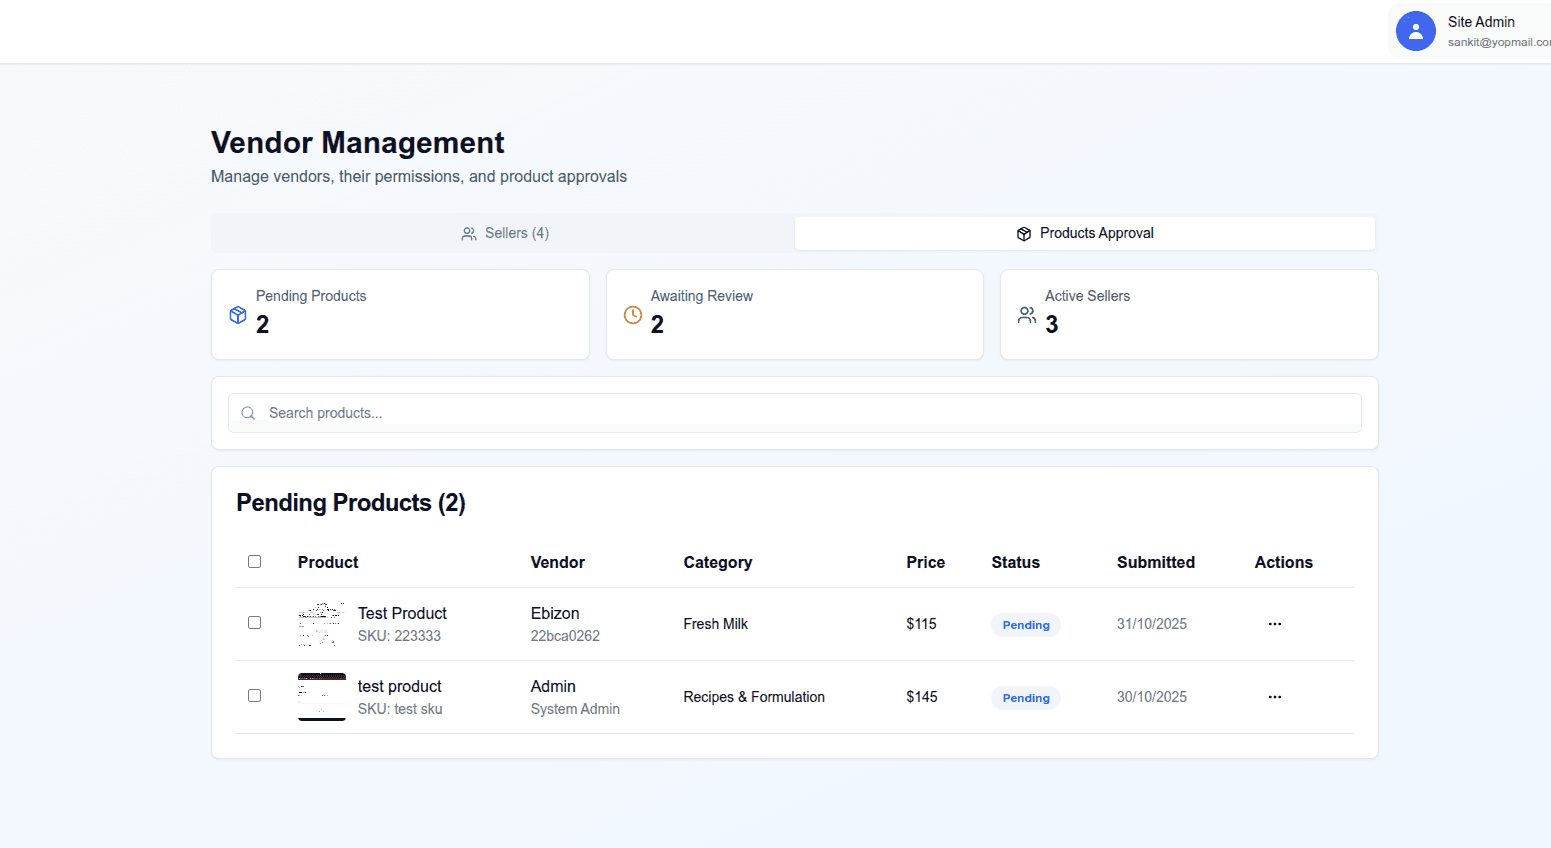Click the search magnifier icon

(249, 413)
